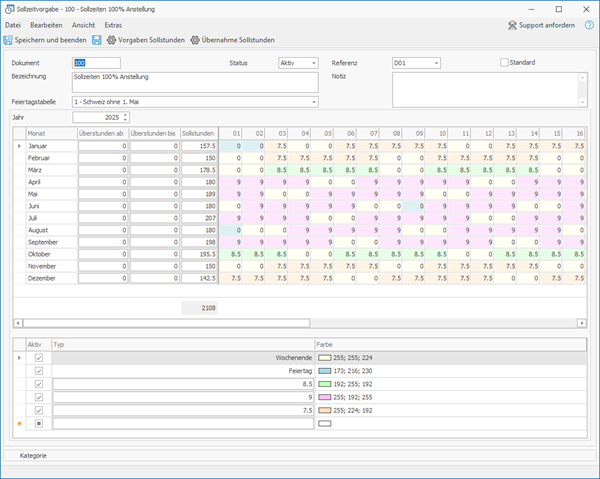The width and height of the screenshot is (600, 479).
Task: Click the type field of the new row
Action: click(183, 424)
